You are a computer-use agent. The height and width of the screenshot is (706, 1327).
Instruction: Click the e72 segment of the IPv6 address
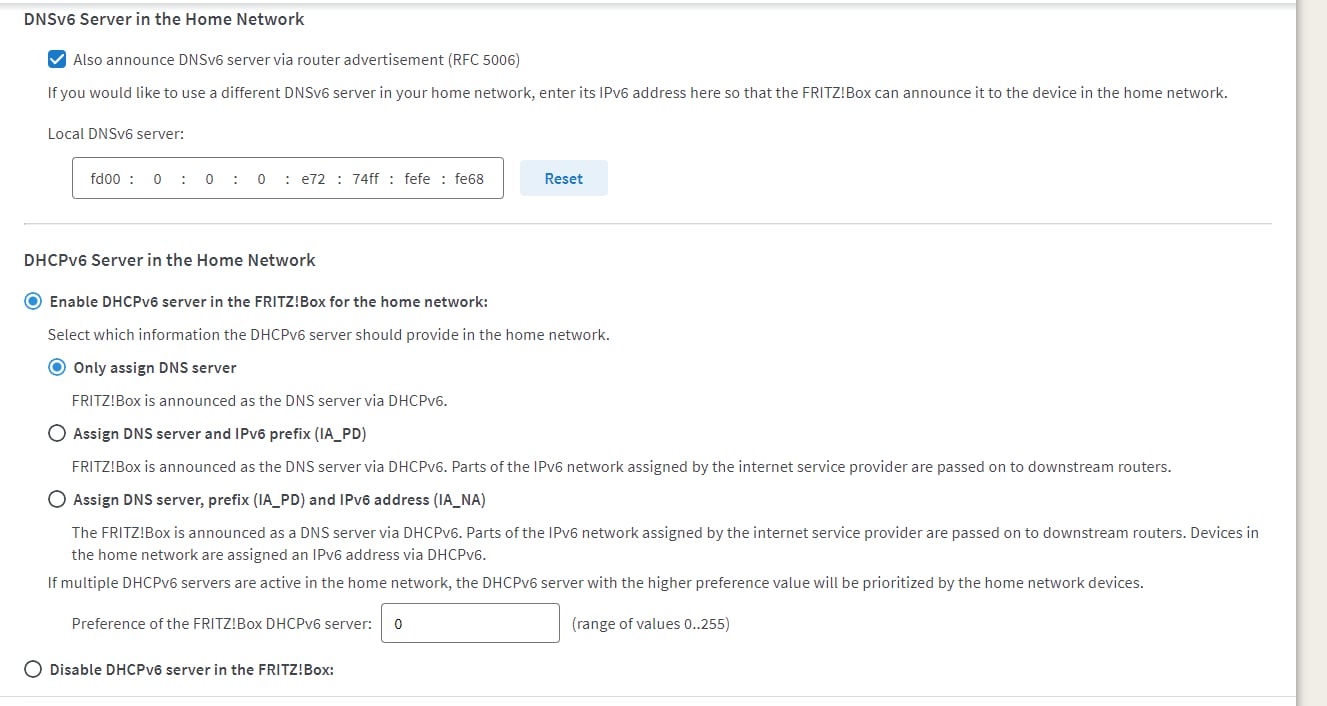(x=313, y=178)
